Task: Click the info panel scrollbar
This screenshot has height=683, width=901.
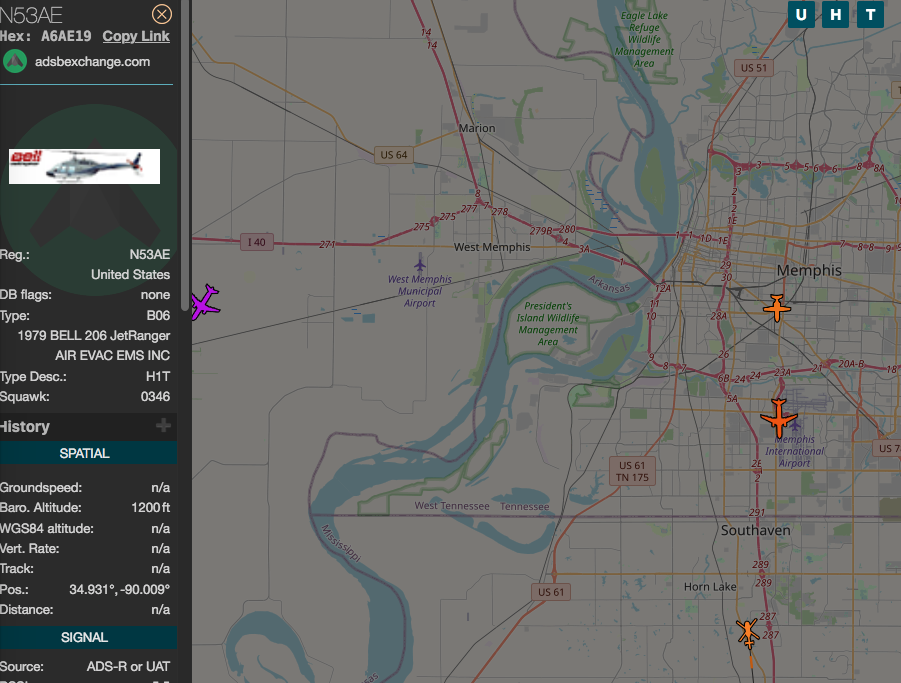Action: pyautogui.click(x=185, y=155)
